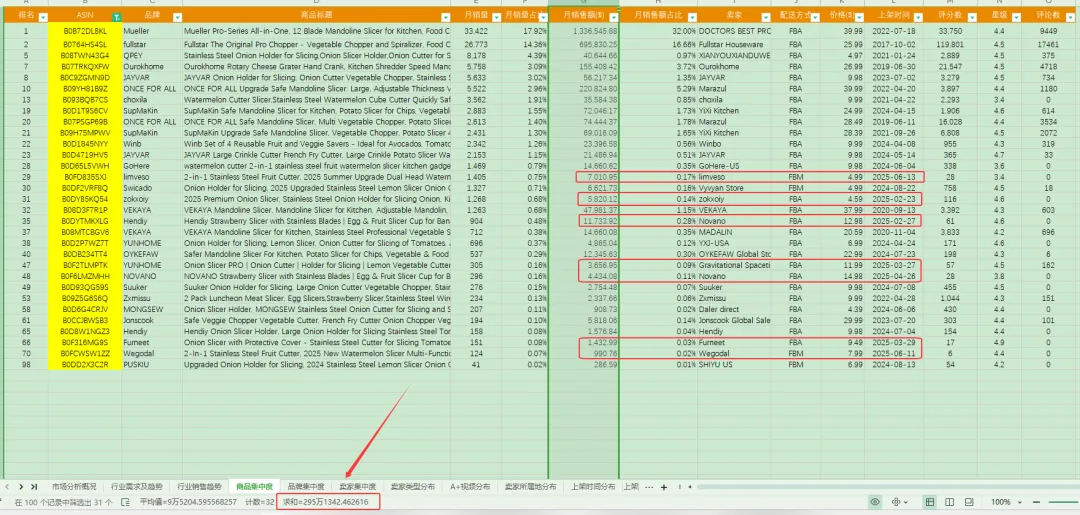Image resolution: width=1080 pixels, height=515 pixels.
Task: Select sales cell 695,830.25
Action: [x=585, y=44]
